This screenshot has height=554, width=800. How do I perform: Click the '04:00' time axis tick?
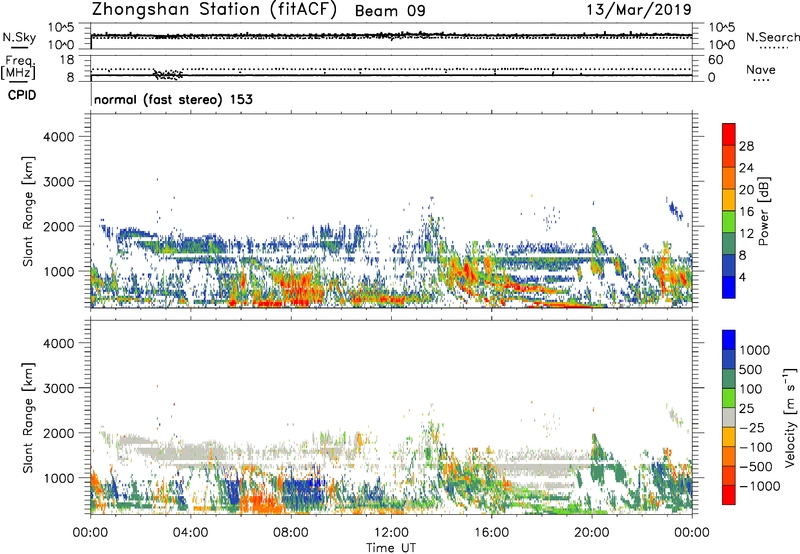(x=190, y=533)
